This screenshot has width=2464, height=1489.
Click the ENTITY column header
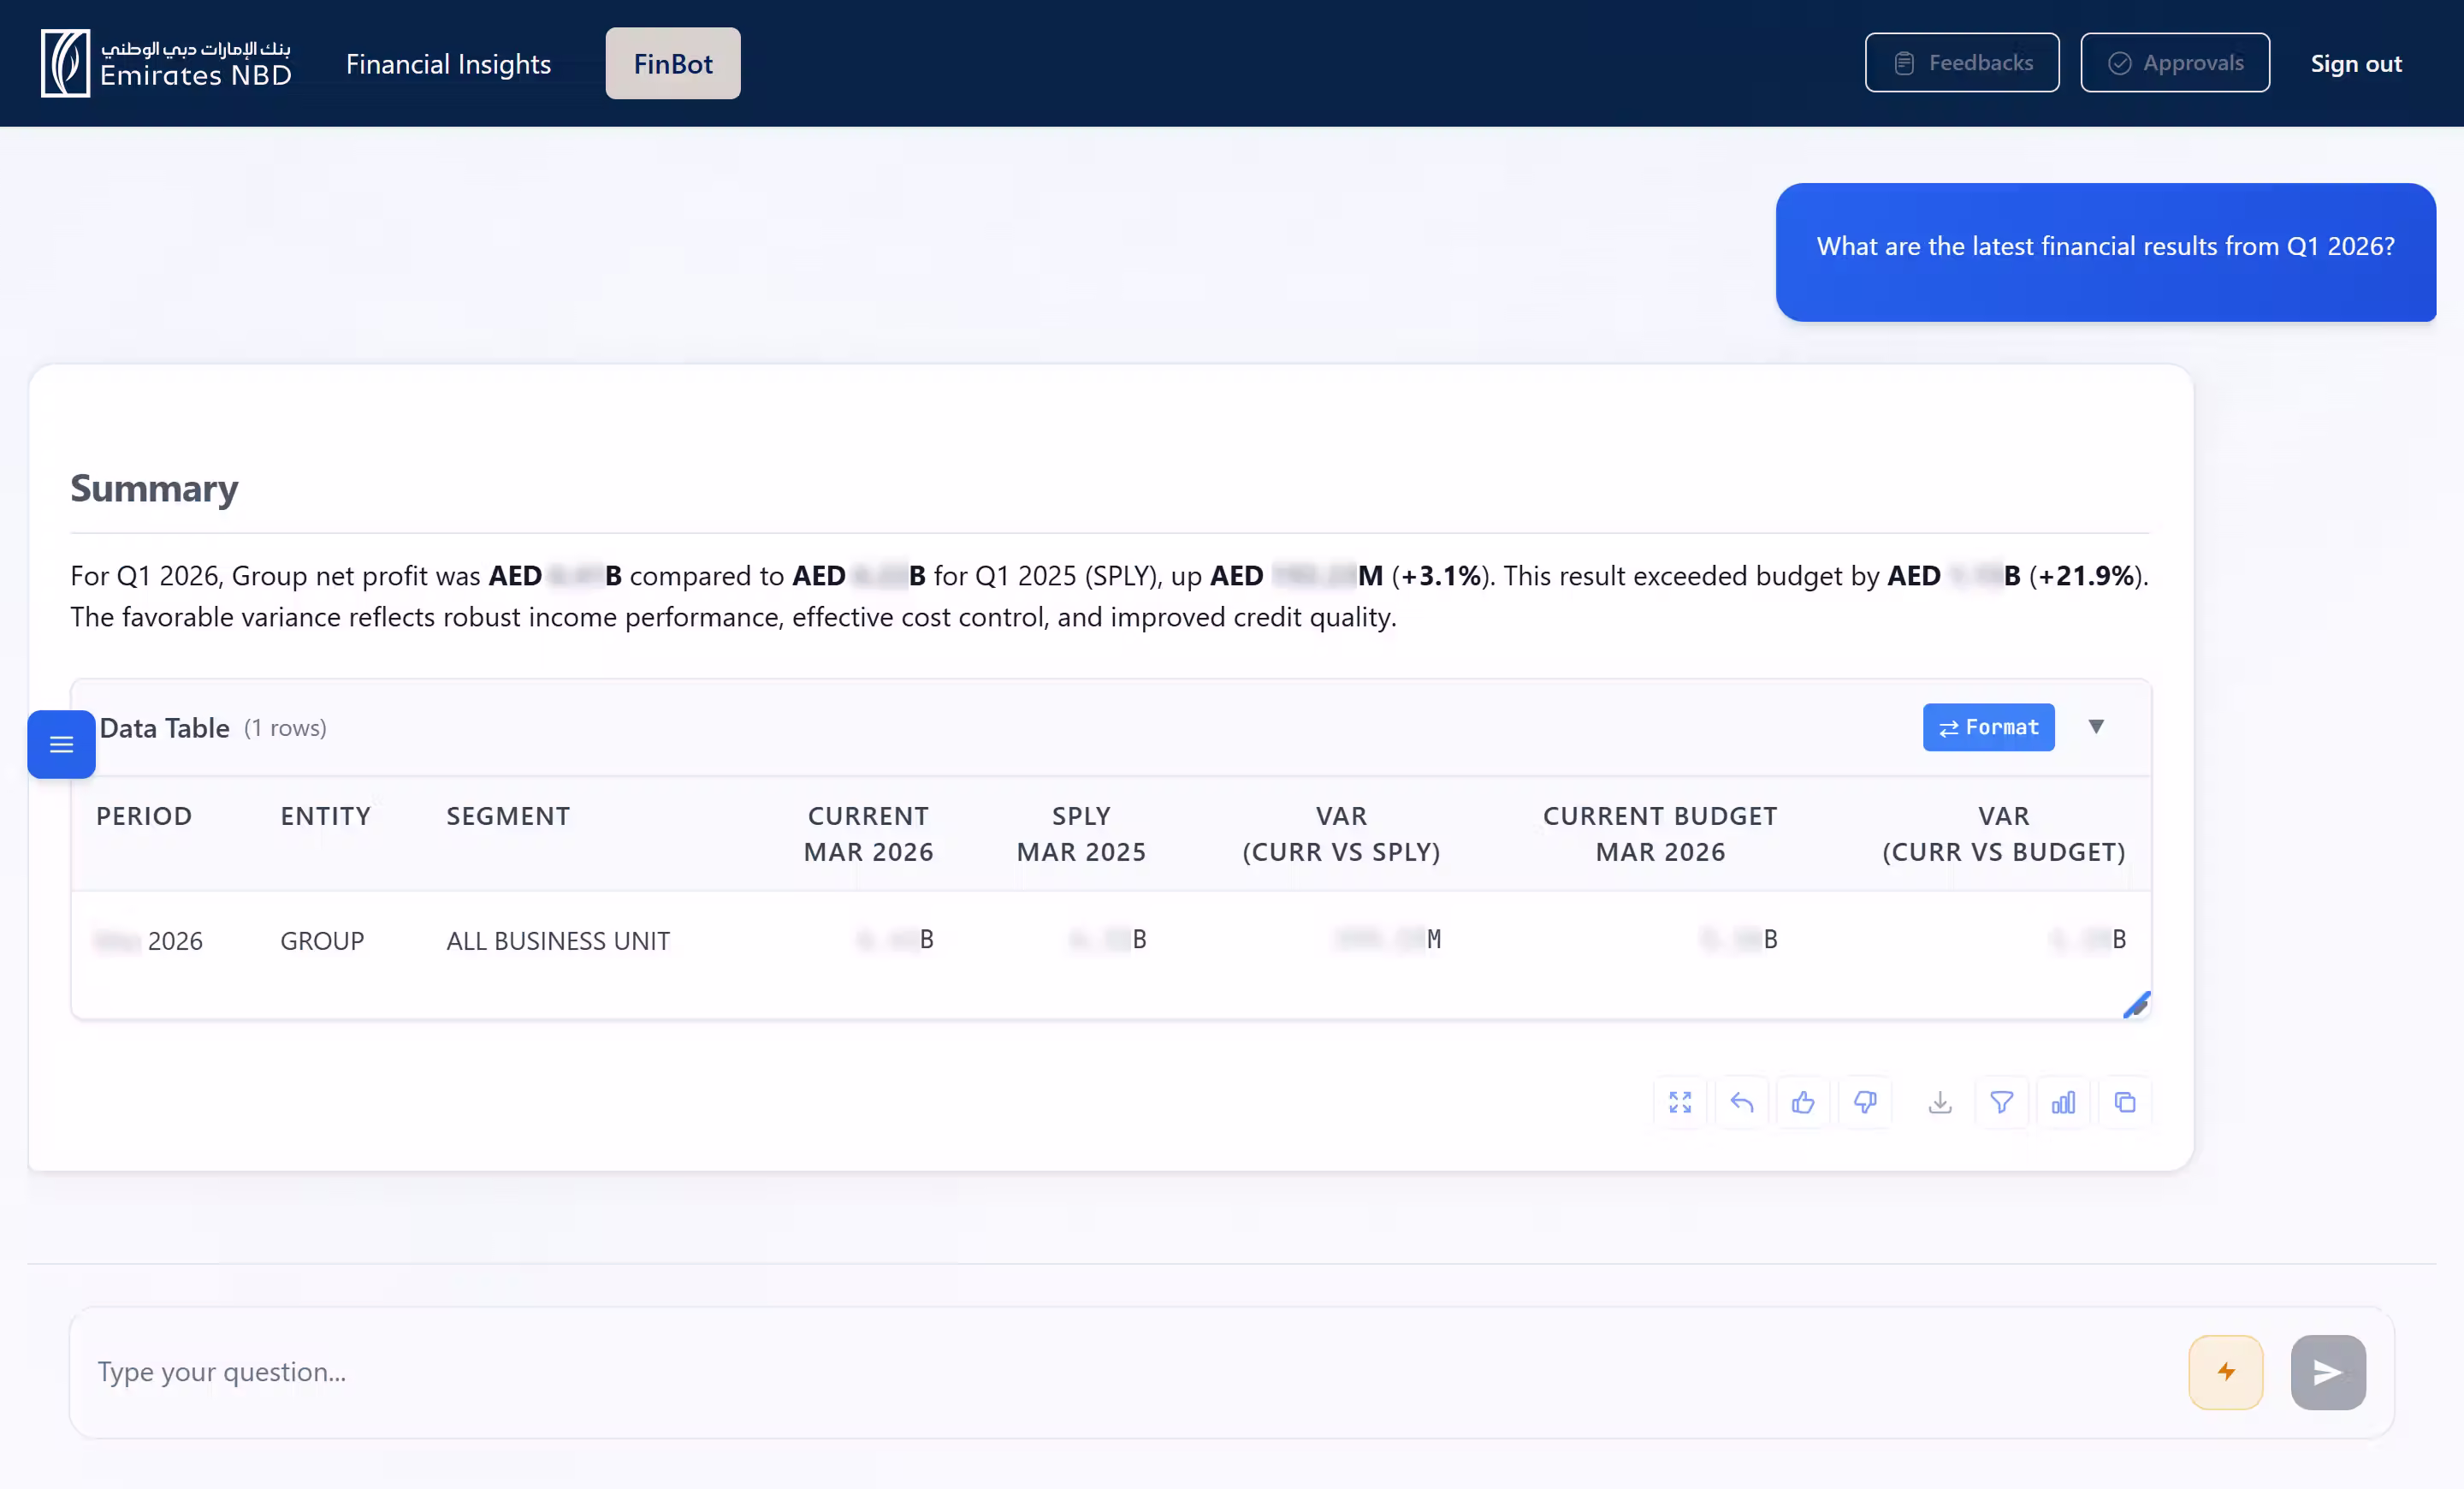(x=326, y=816)
